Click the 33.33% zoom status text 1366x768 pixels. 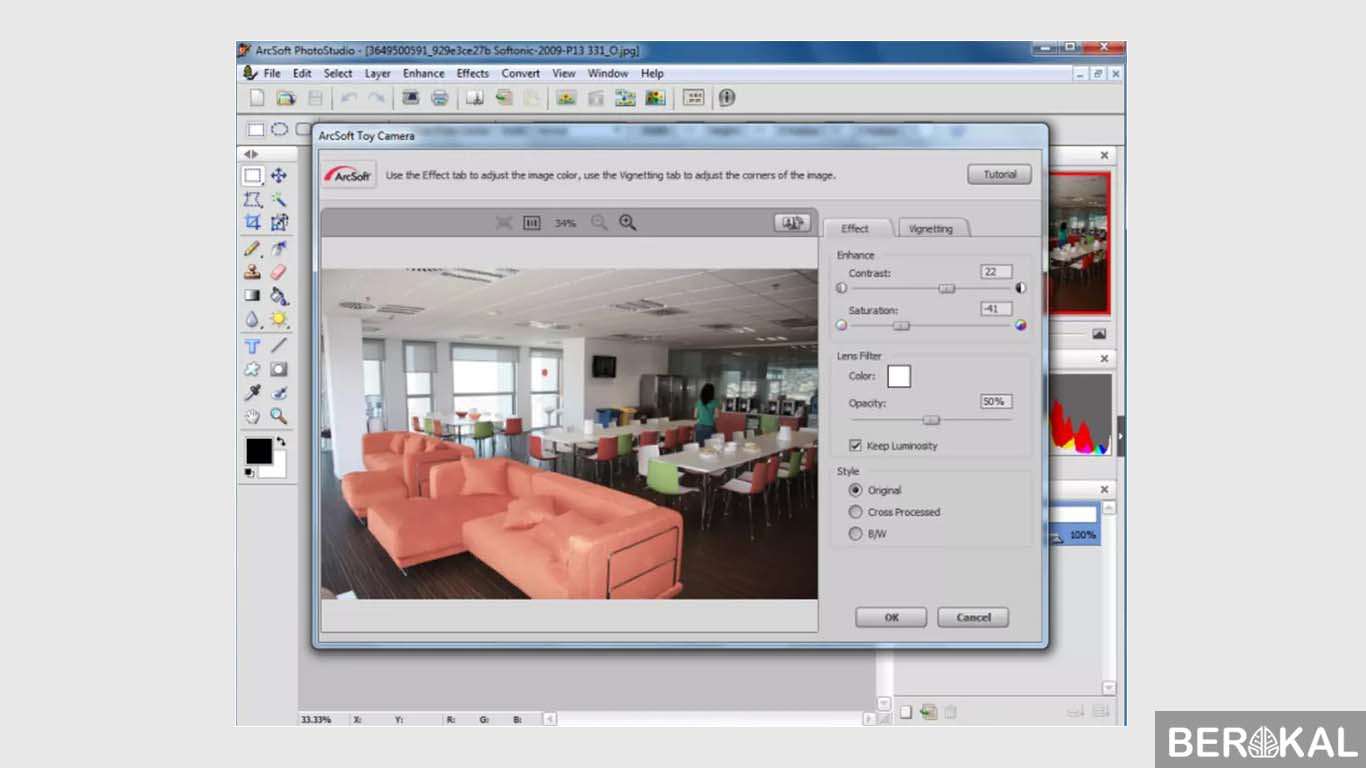click(x=316, y=719)
